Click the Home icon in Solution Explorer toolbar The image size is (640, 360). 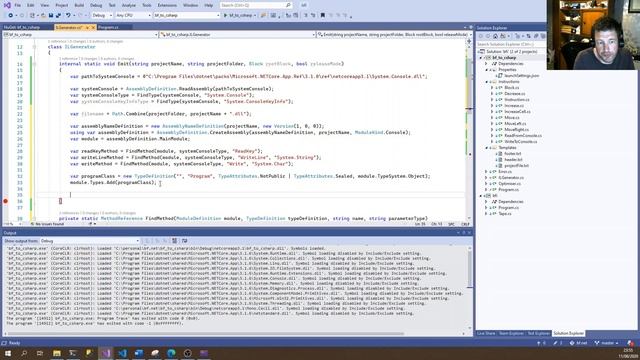495,36
